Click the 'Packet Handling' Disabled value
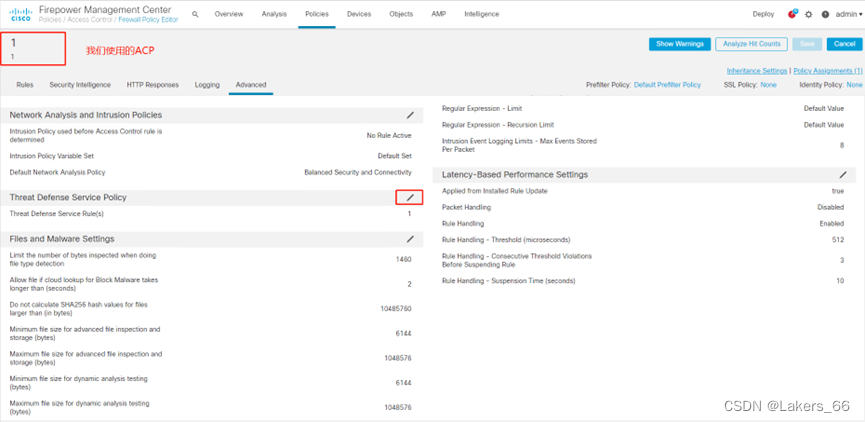The height and width of the screenshot is (422, 865). click(830, 207)
